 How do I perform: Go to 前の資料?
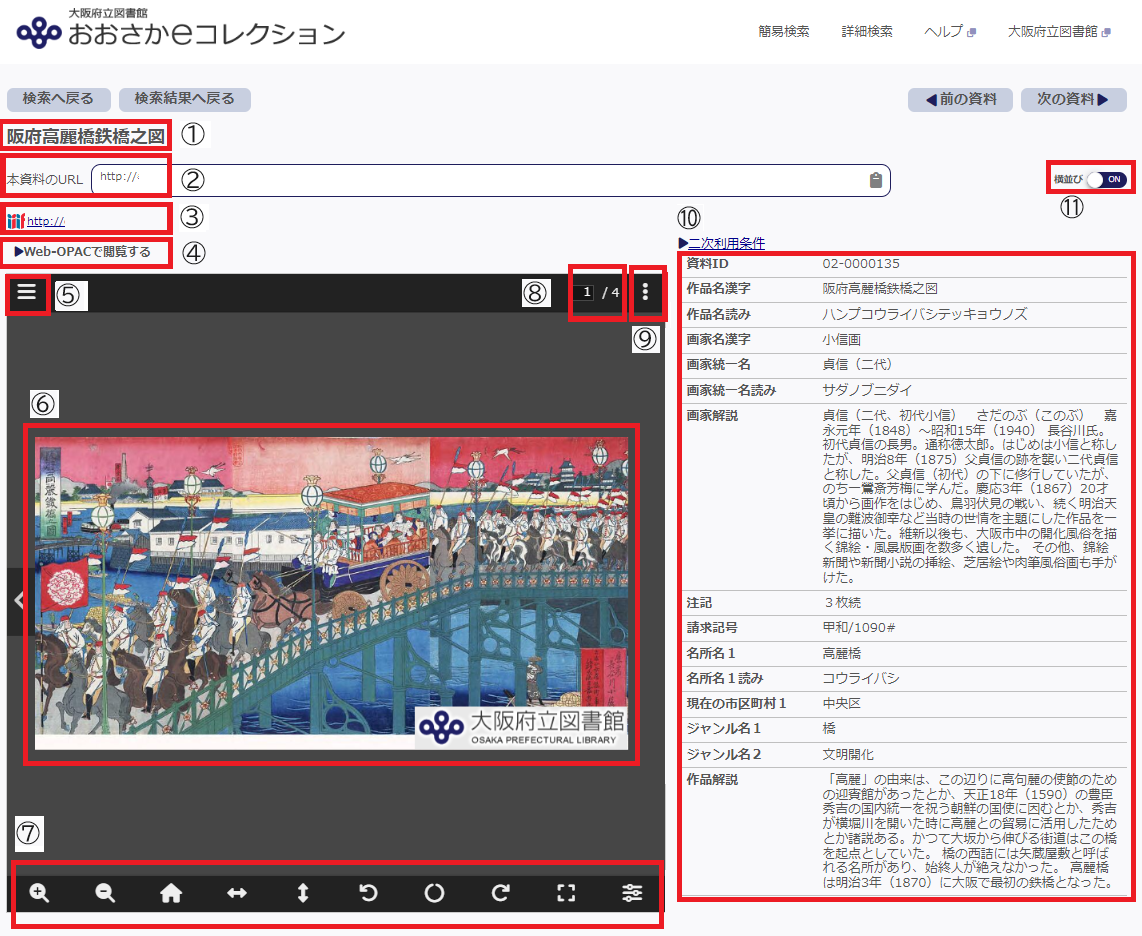coord(961,99)
